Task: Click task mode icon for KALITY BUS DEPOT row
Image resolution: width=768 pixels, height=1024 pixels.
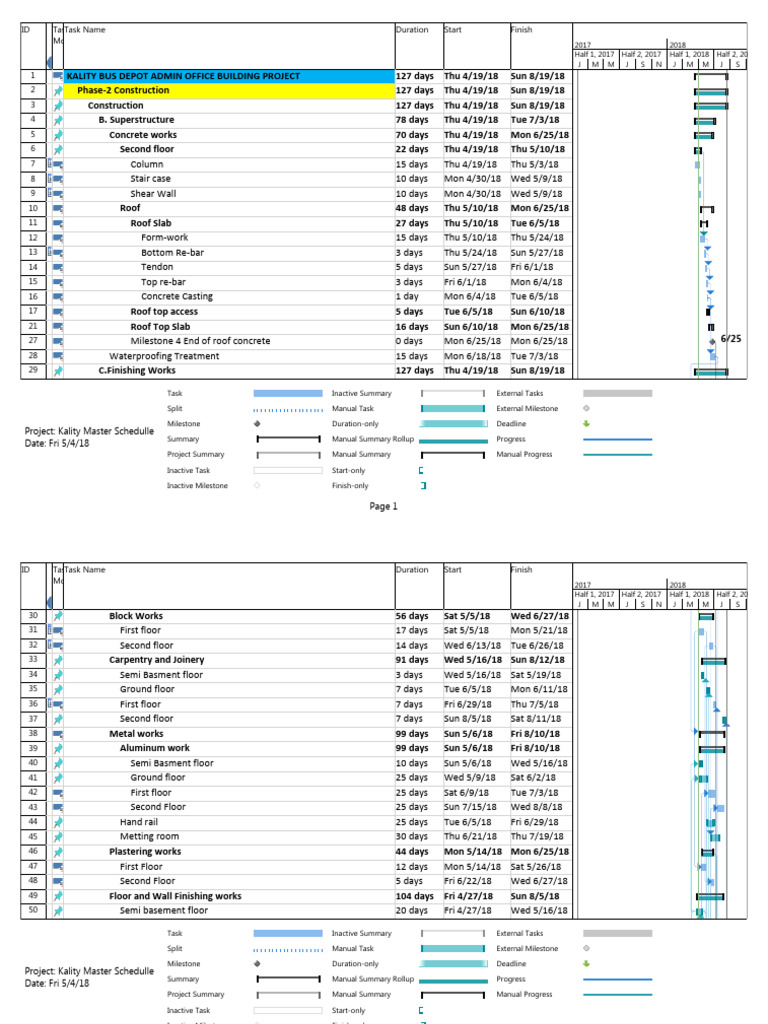Action: pos(58,76)
